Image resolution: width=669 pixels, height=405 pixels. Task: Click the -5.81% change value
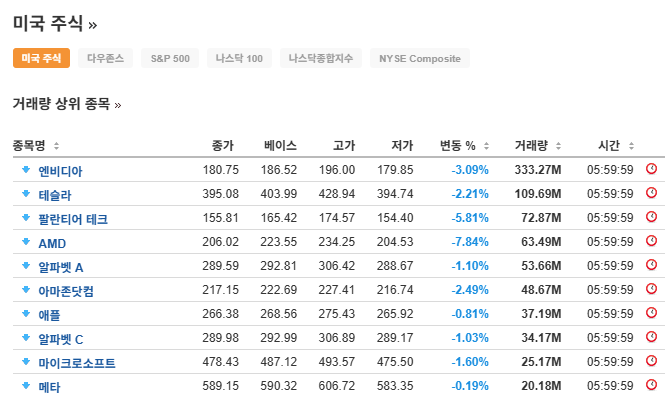470,218
